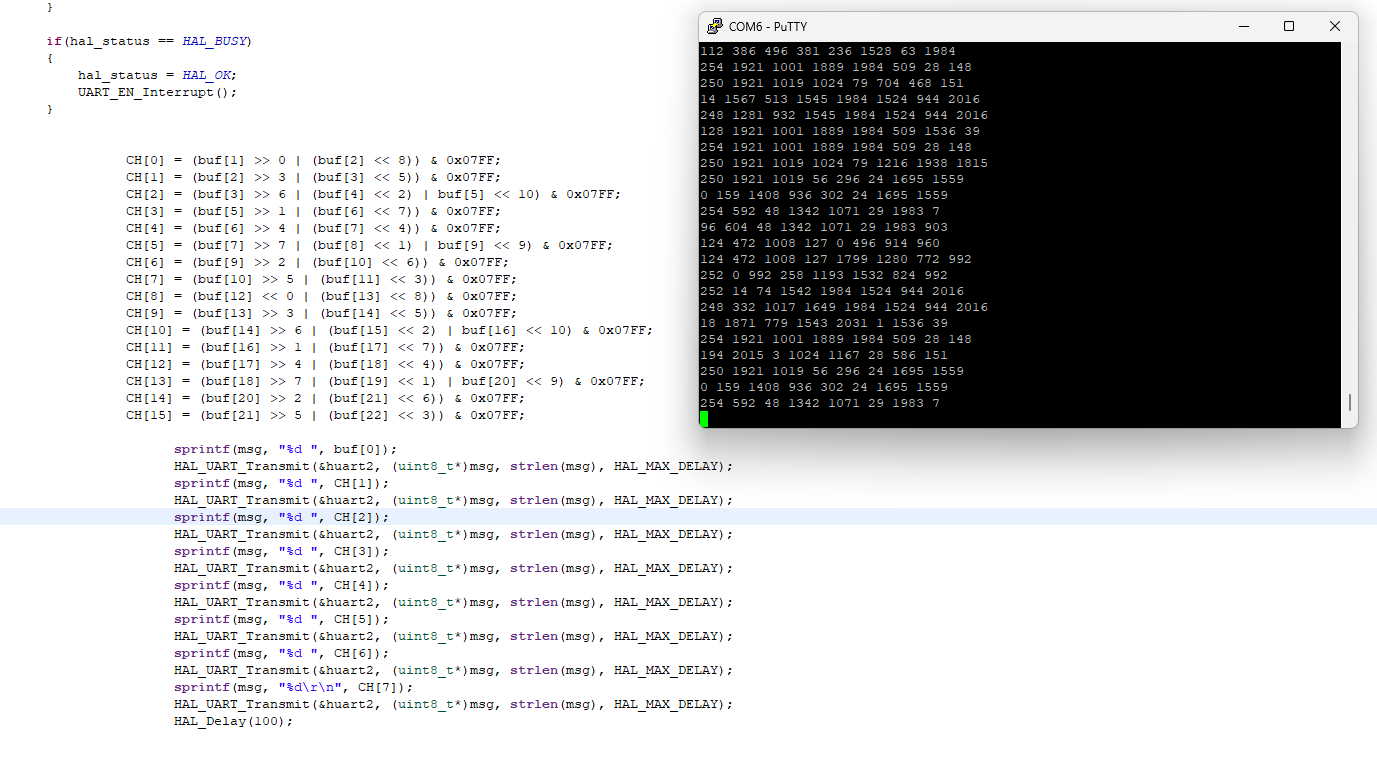The image size is (1377, 760).
Task: Open the PuTTY system menu icon
Action: [x=714, y=26]
